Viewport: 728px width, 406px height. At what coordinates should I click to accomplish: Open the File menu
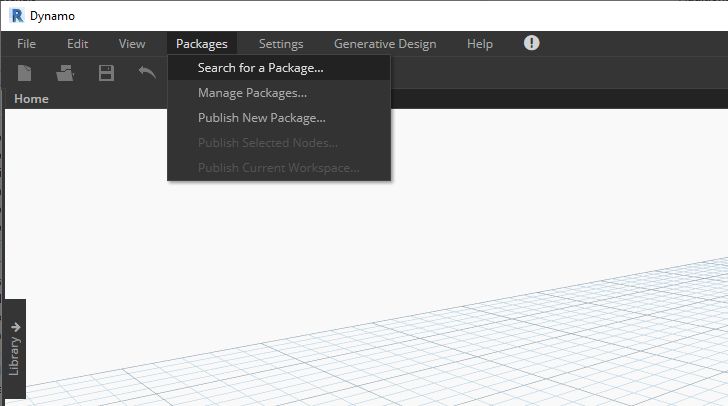tap(26, 44)
